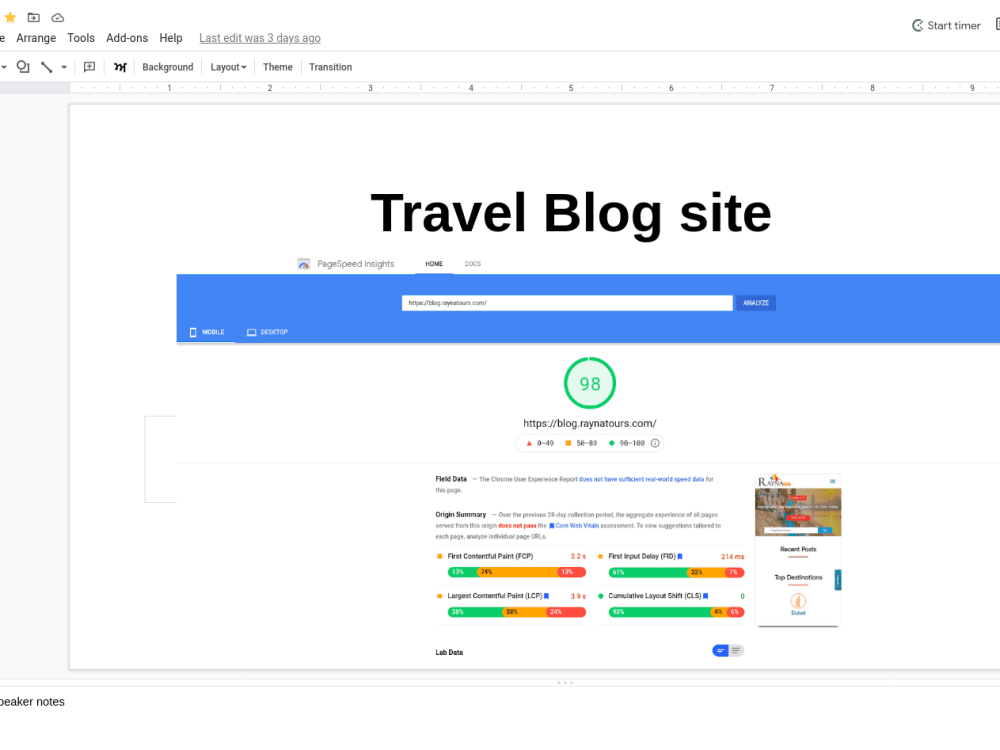
Task: Open the Tools menu
Action: click(x=81, y=38)
